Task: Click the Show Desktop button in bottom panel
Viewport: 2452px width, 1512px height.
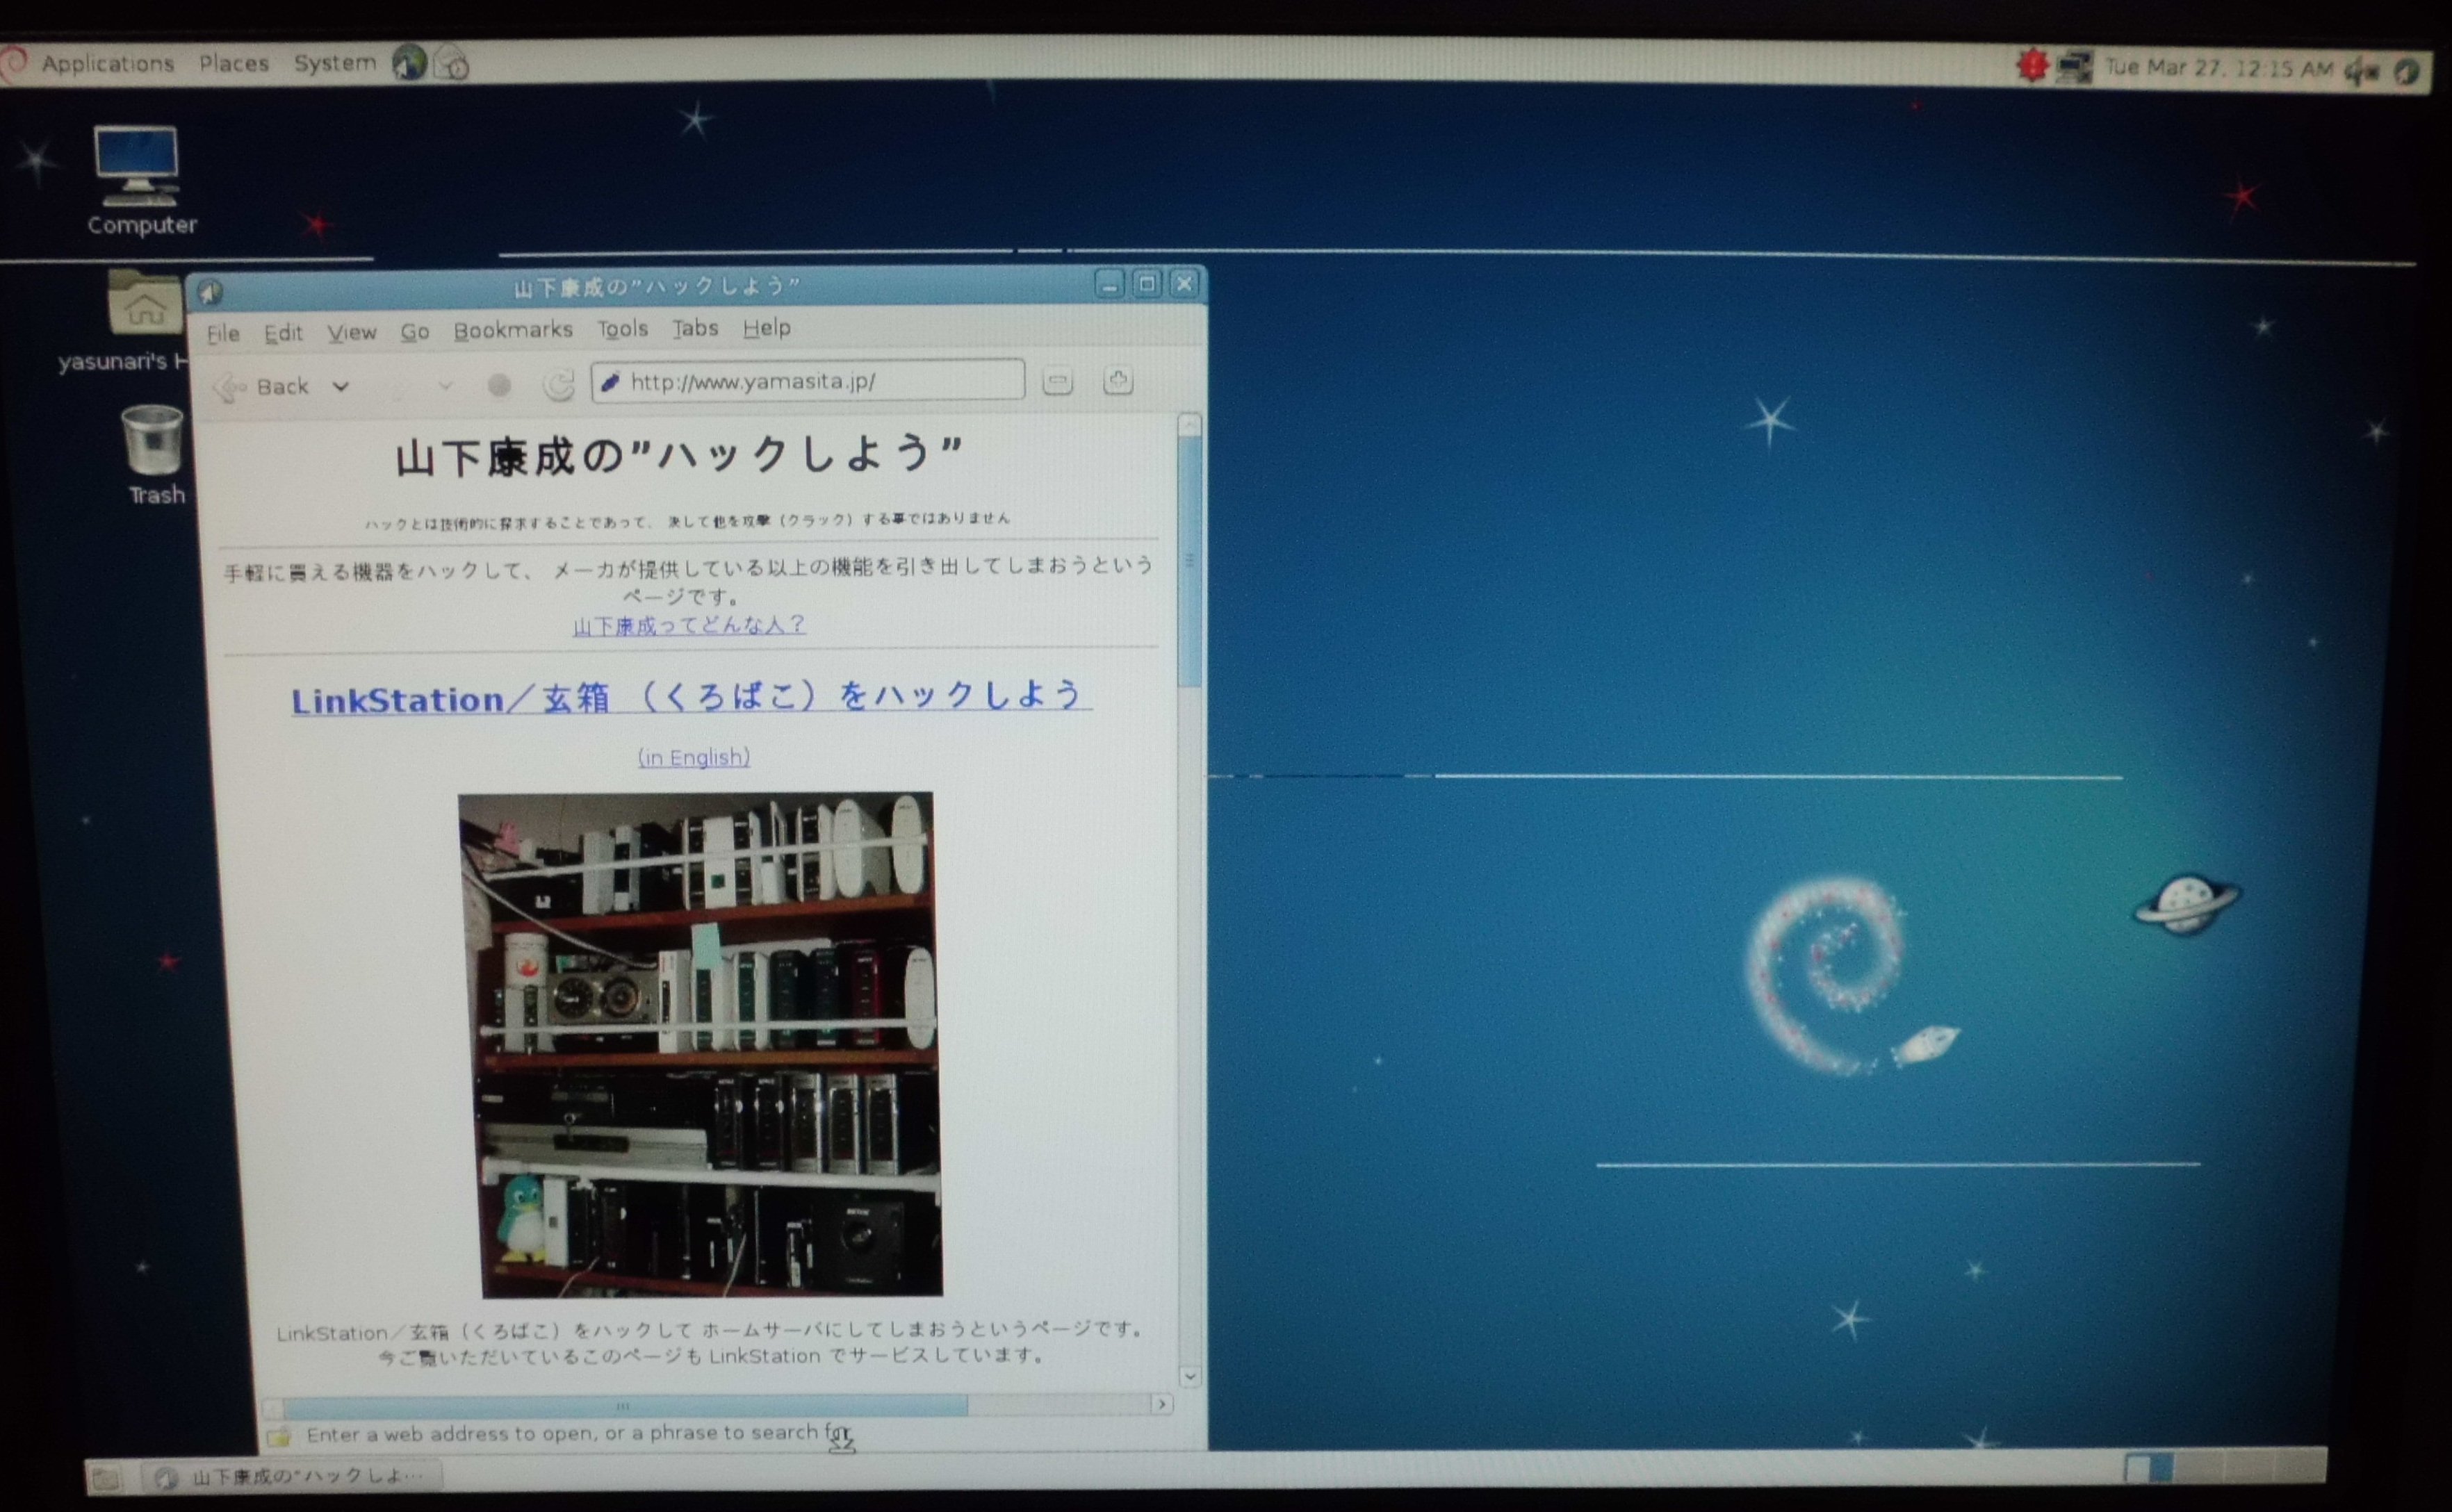Action: [x=106, y=1479]
